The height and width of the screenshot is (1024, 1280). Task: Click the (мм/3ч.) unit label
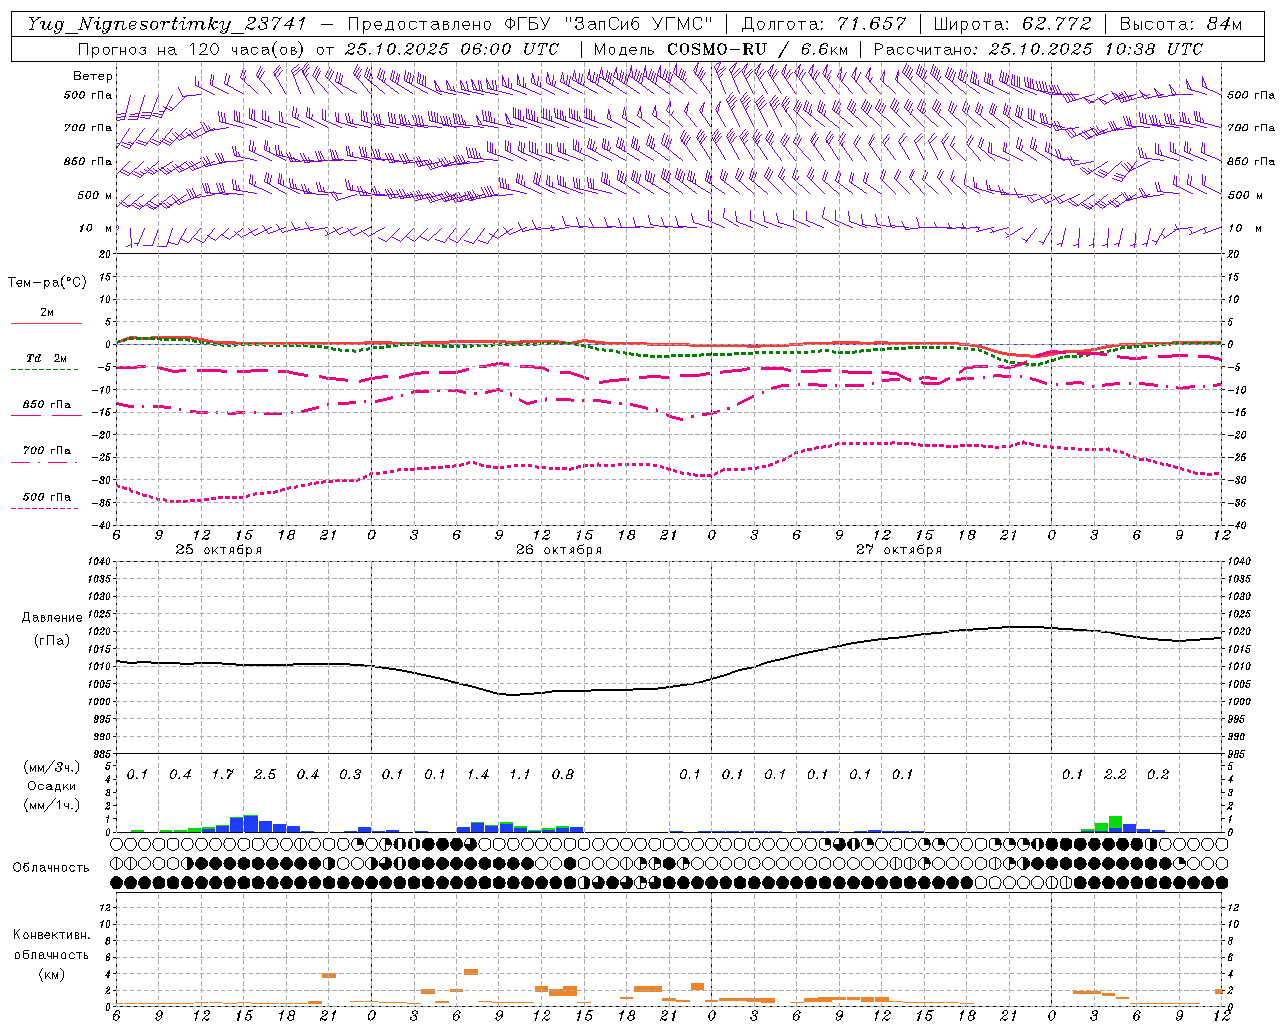click(51, 768)
